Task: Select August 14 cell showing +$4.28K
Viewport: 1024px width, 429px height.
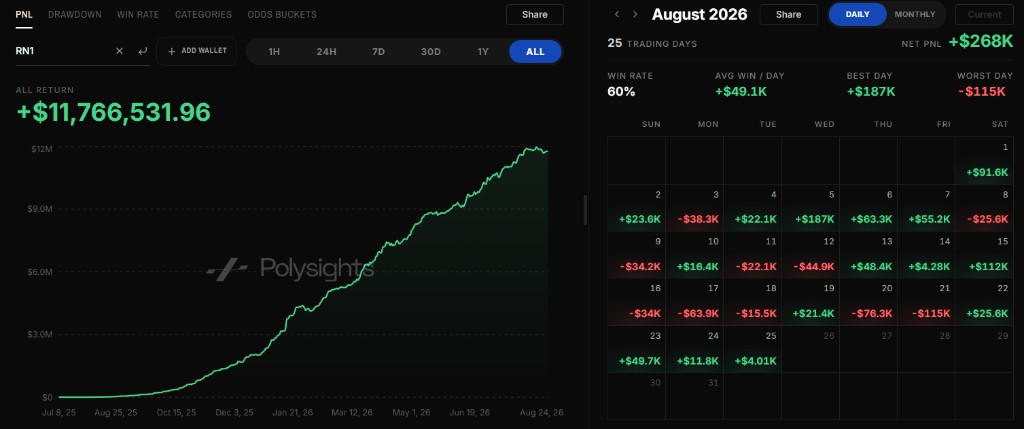Action: pyautogui.click(x=926, y=255)
